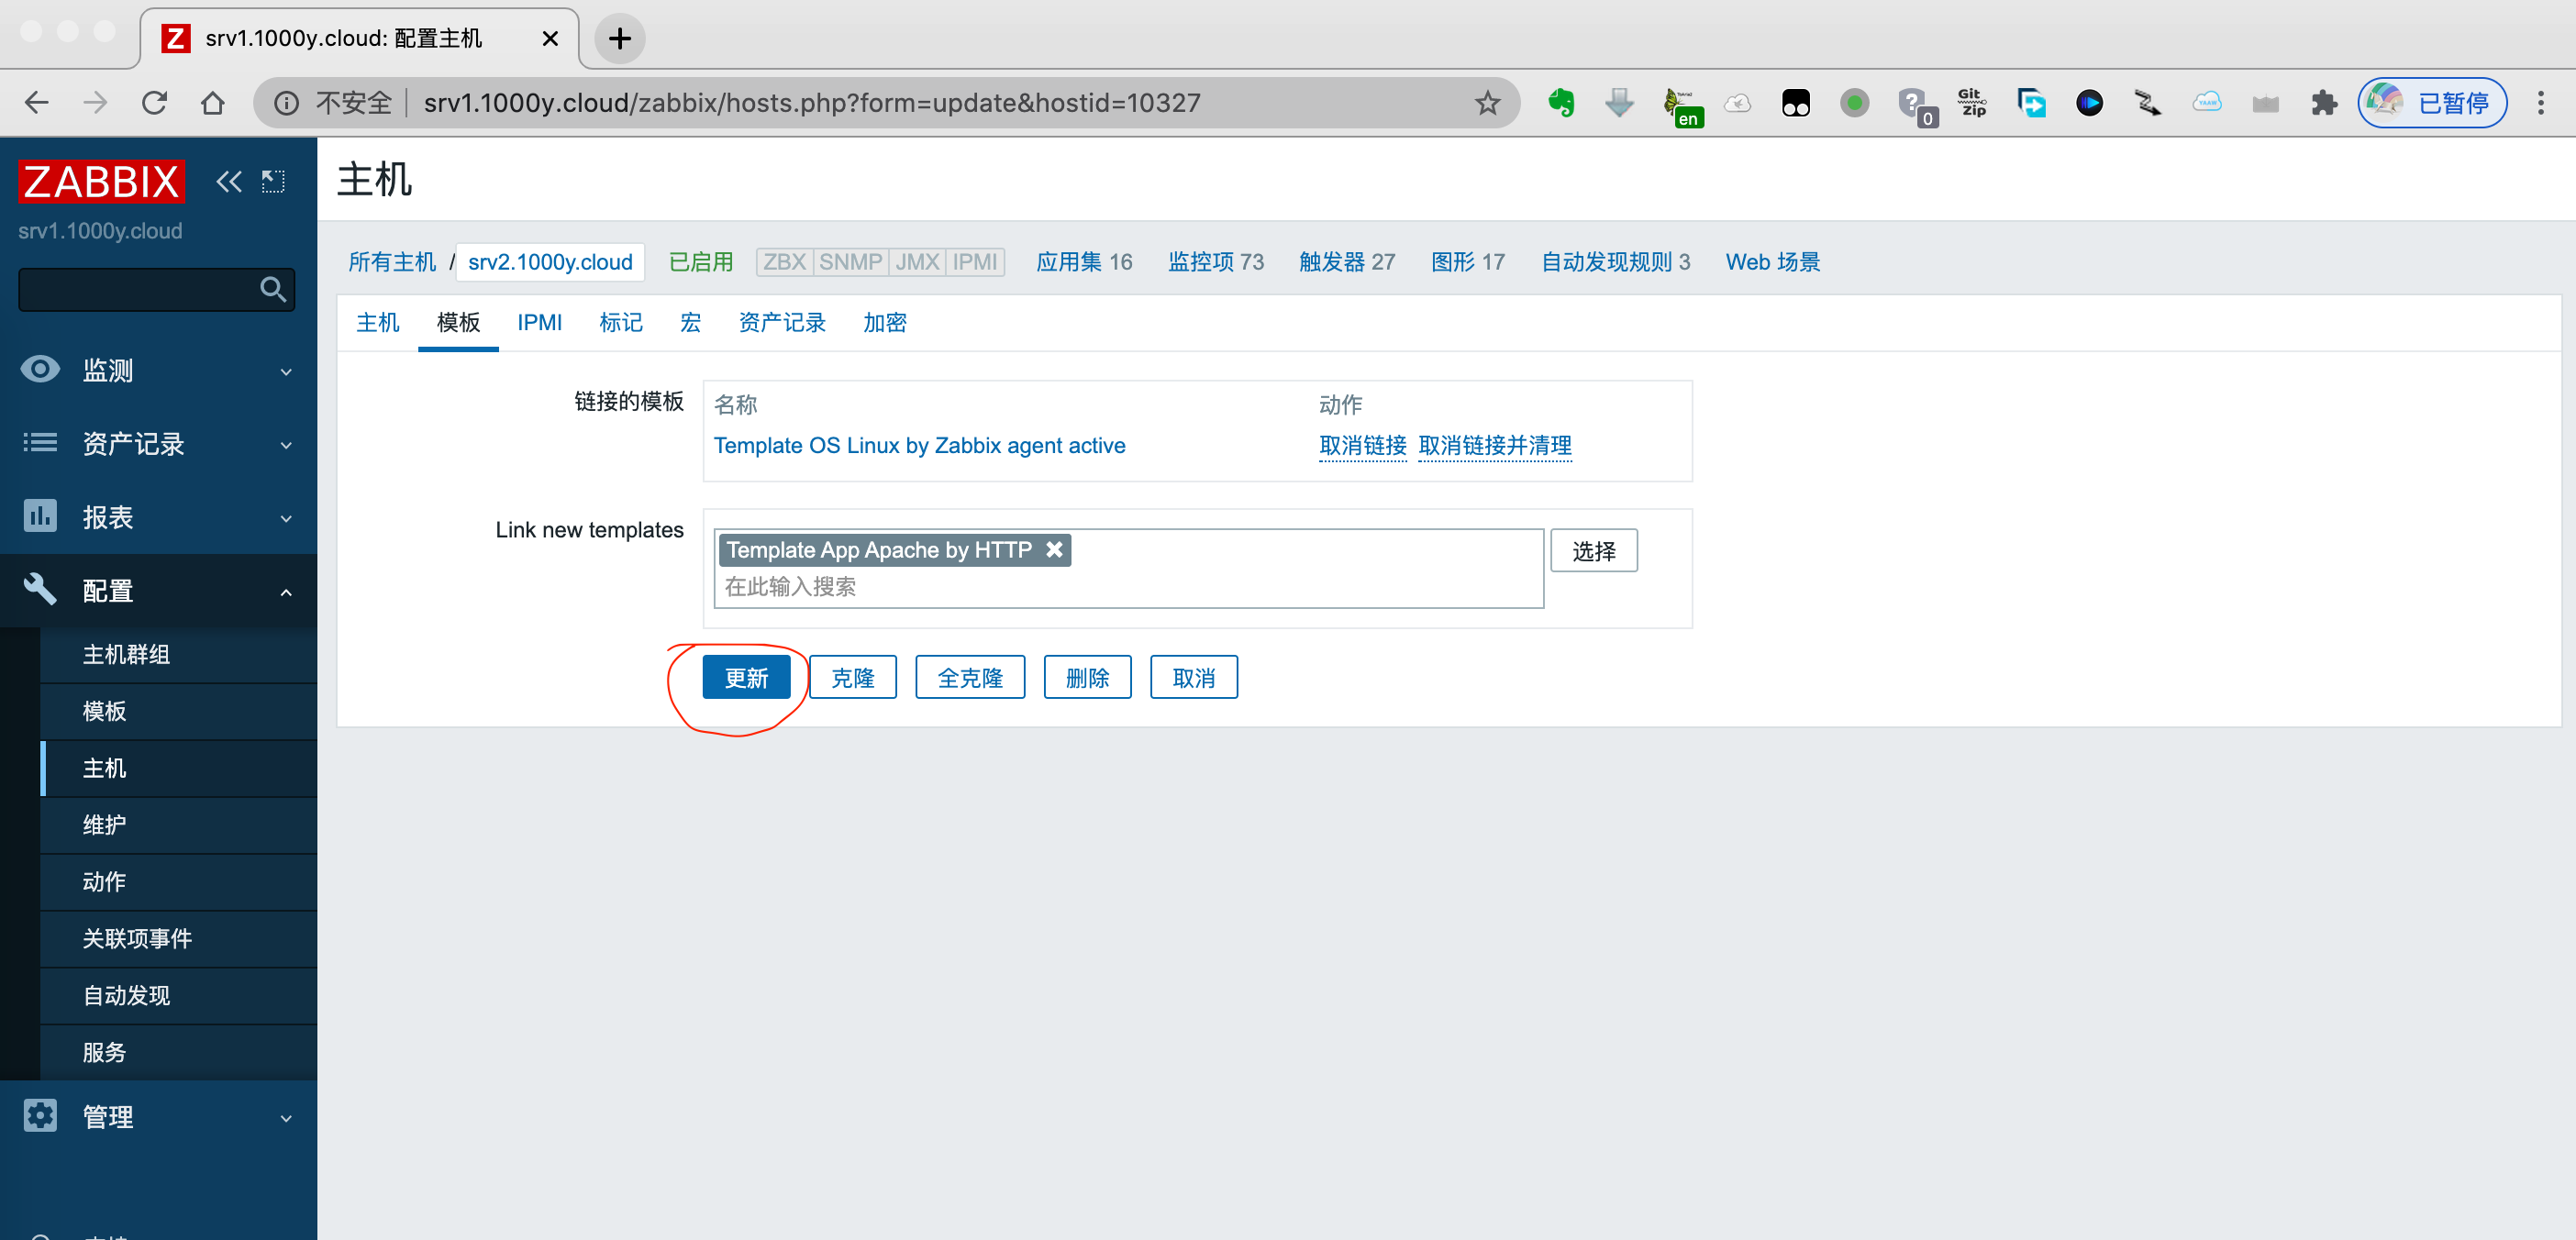The image size is (2576, 1240).
Task: Click the chart icon next to 报表
Action: tap(40, 516)
